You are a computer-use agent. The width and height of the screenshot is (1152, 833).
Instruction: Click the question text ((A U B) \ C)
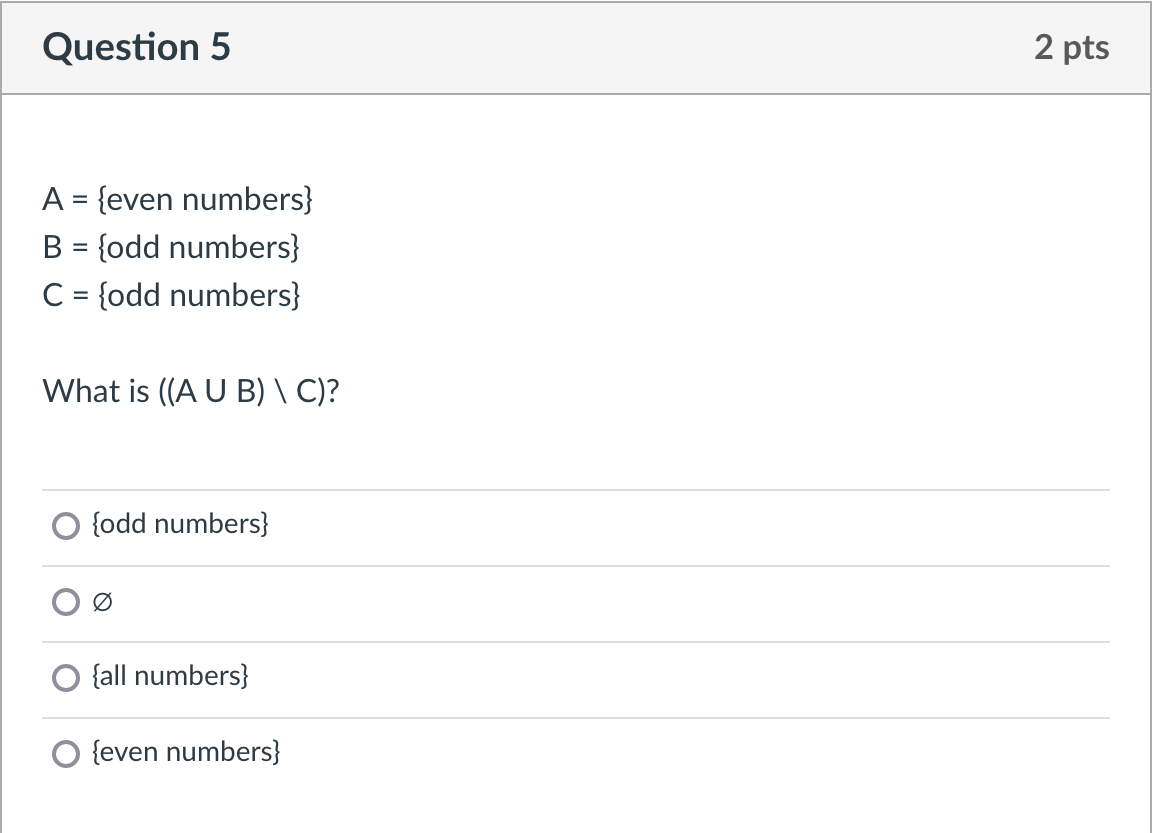[192, 391]
